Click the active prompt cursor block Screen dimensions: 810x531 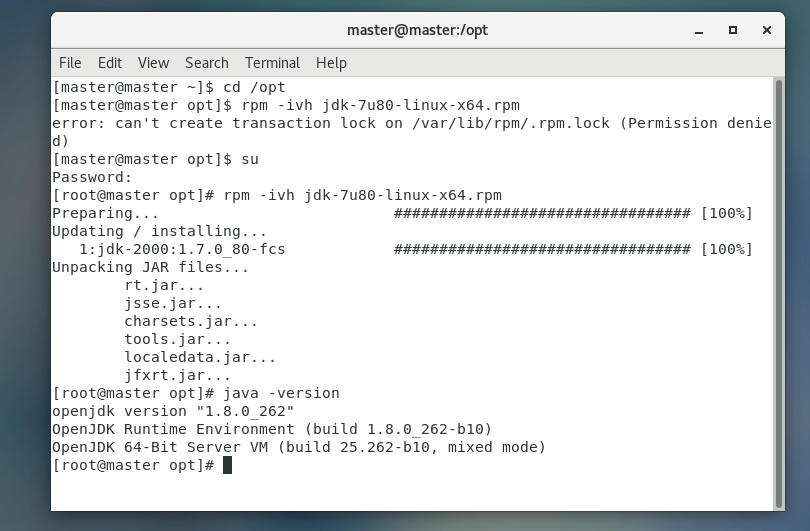coord(227,465)
